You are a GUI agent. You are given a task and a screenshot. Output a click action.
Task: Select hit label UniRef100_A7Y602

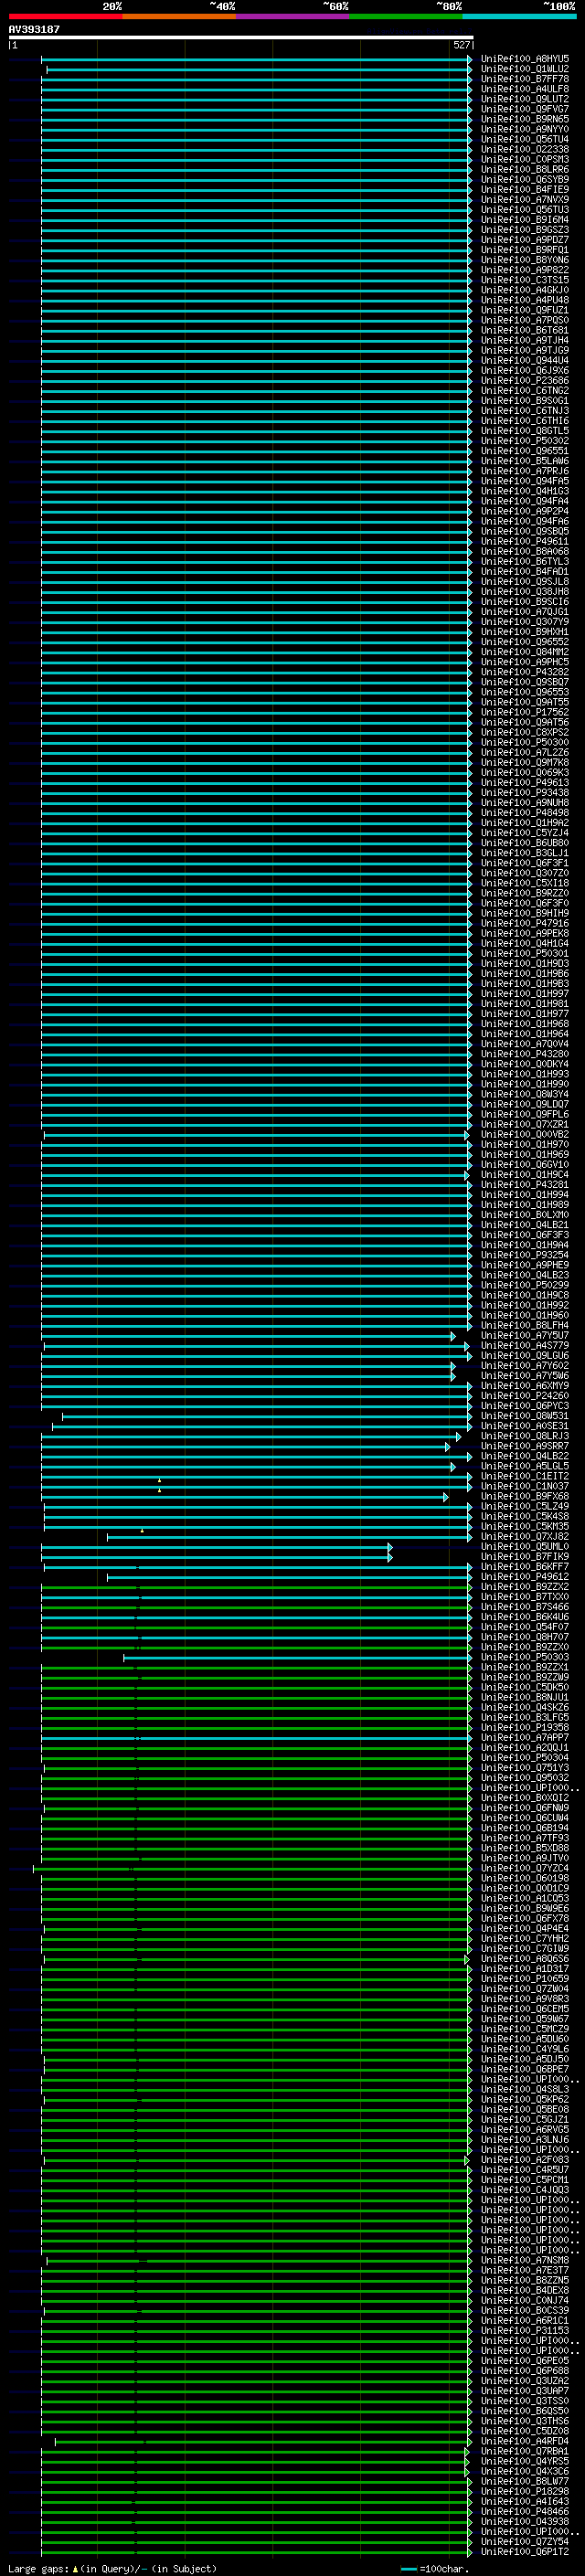pyautogui.click(x=525, y=1366)
